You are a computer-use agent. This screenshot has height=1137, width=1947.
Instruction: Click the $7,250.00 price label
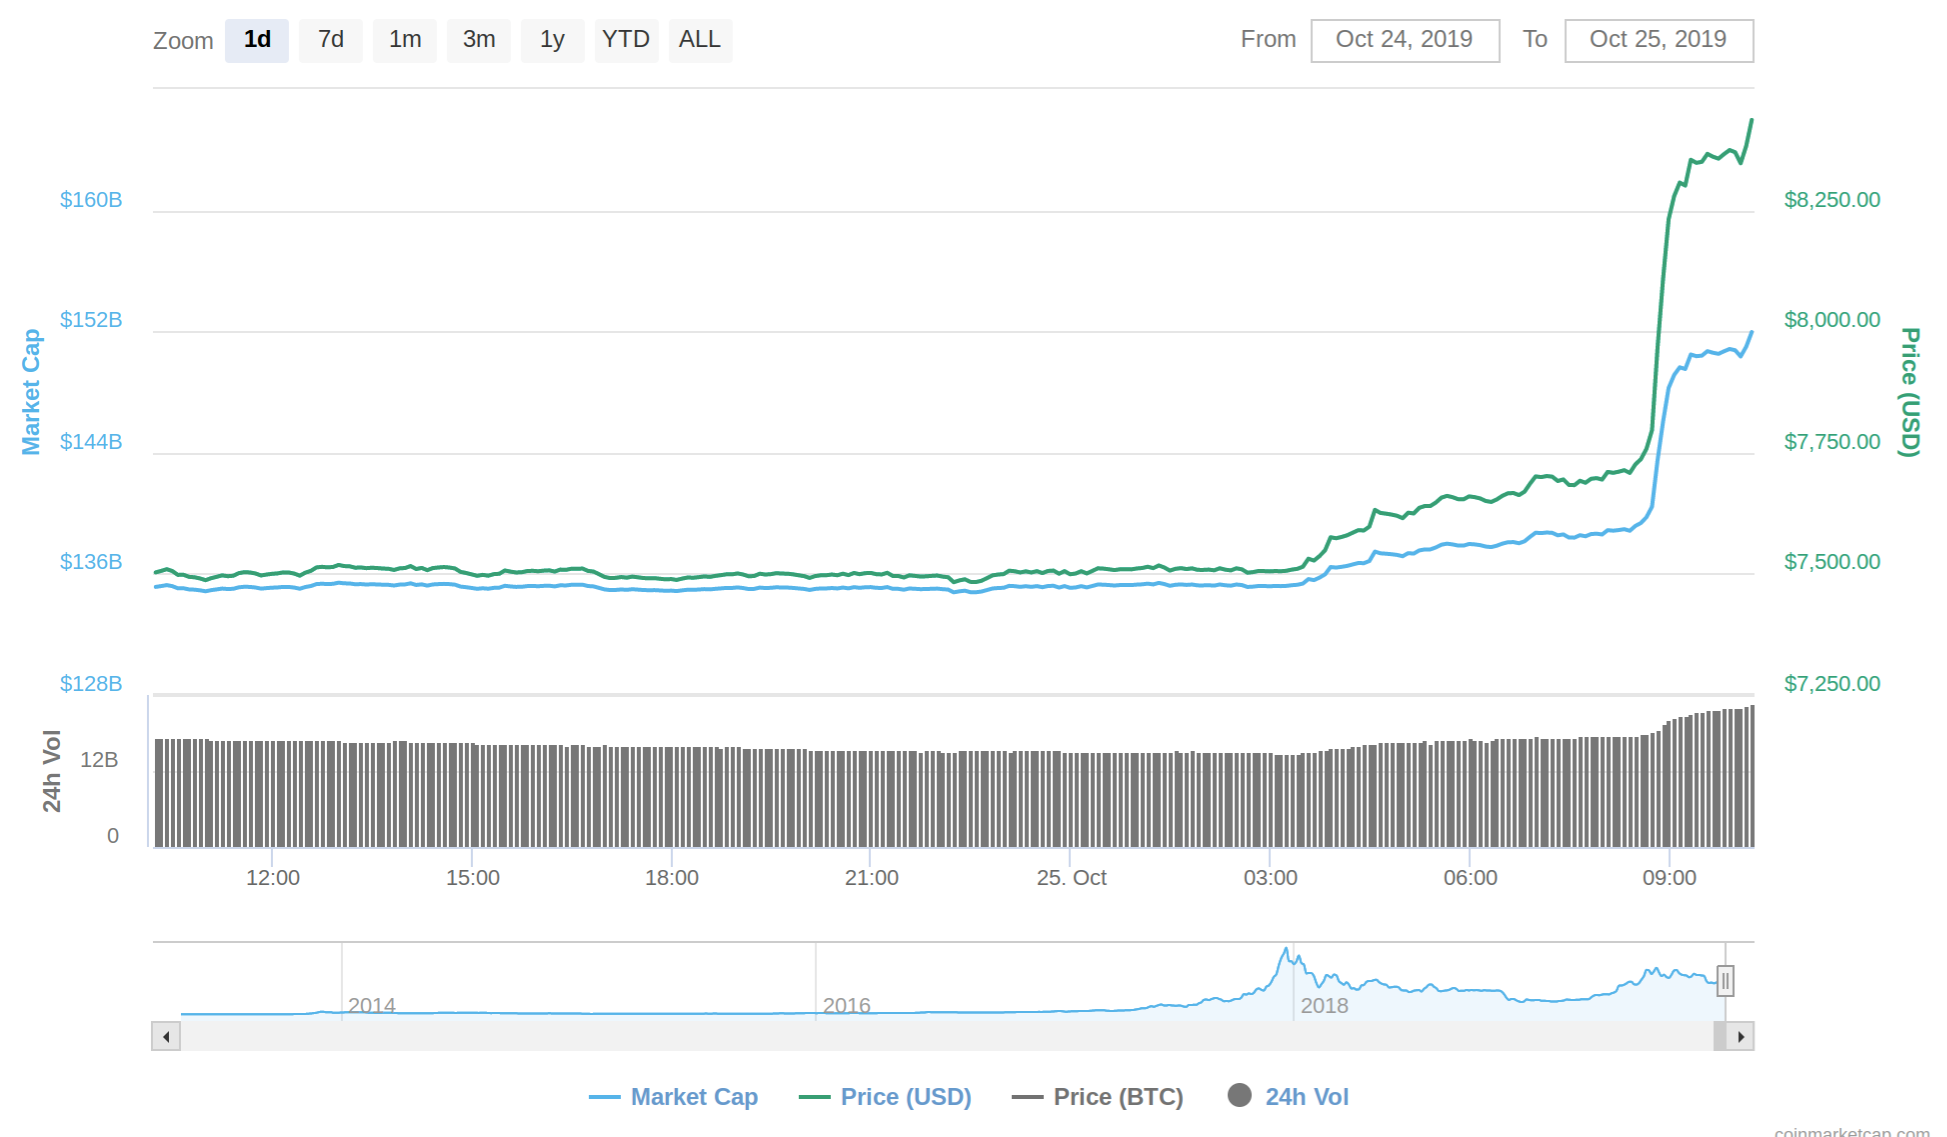[x=1832, y=684]
